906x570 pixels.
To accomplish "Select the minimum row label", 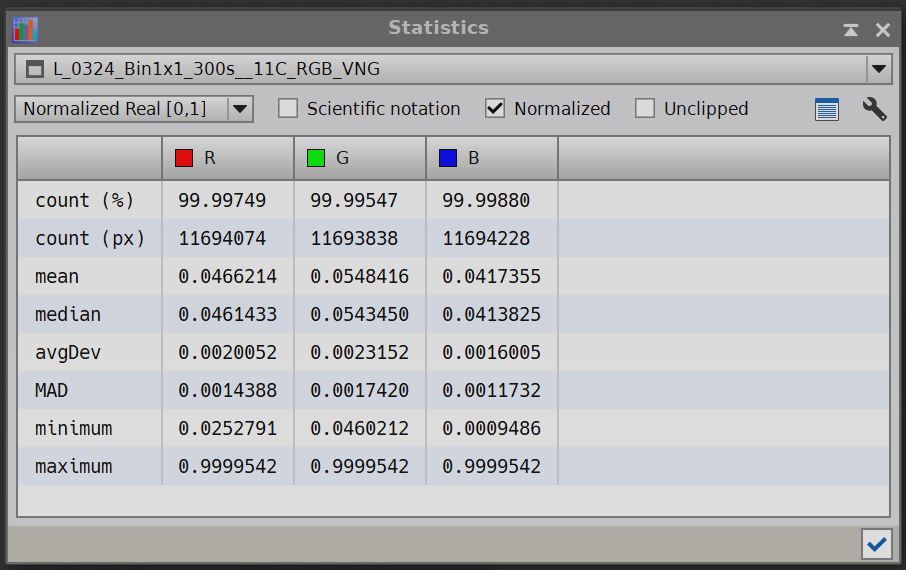I will pos(73,428).
